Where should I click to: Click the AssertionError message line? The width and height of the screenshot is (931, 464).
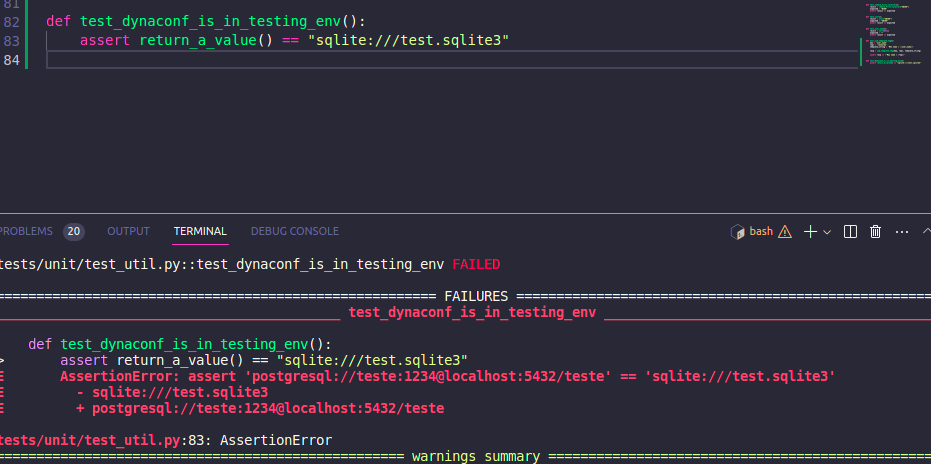(x=448, y=376)
